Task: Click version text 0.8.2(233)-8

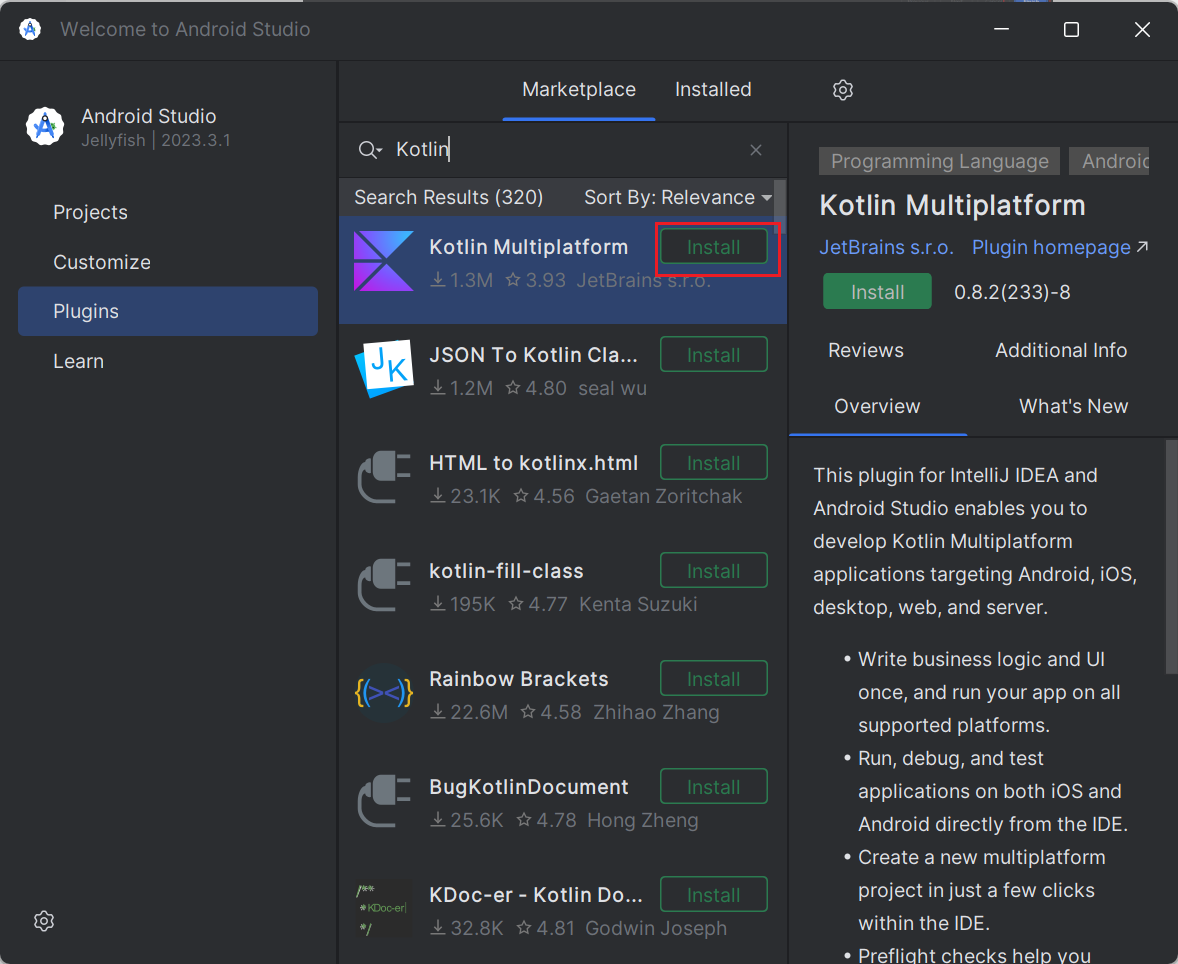Action: coord(1012,292)
